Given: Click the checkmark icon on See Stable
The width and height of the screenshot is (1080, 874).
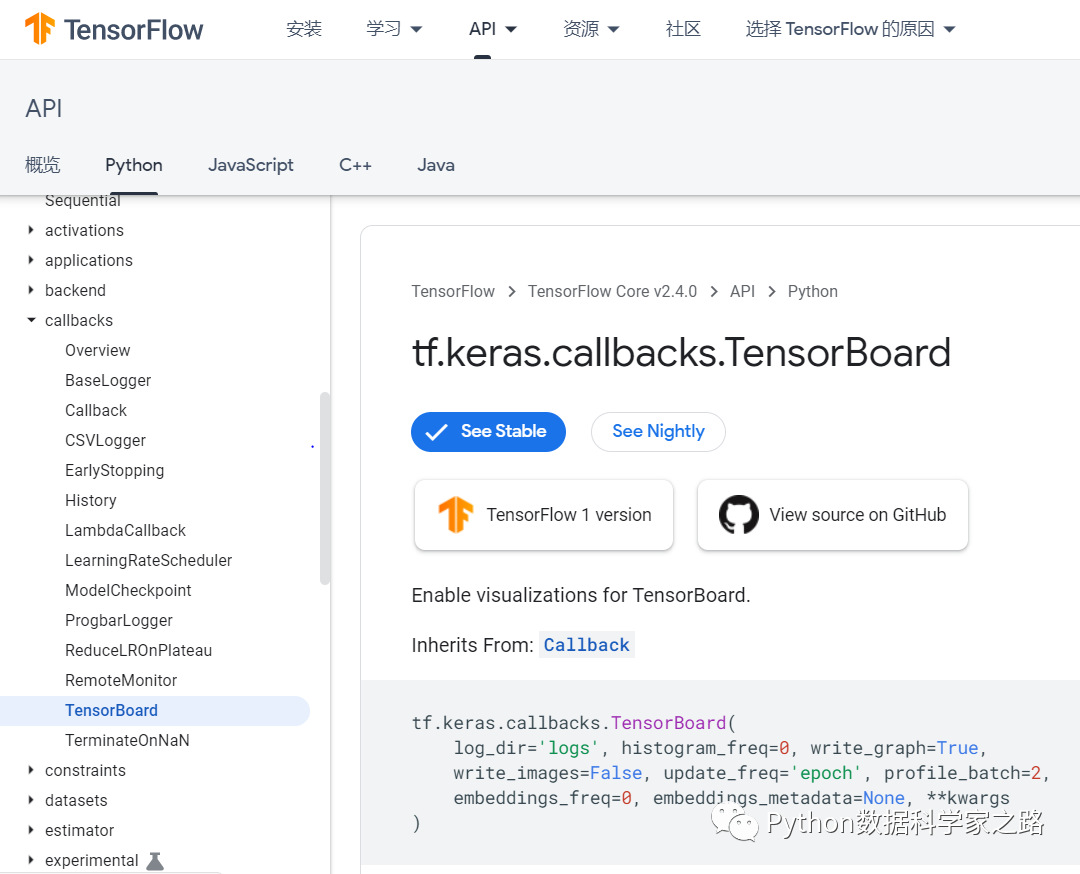Looking at the screenshot, I should coord(437,432).
